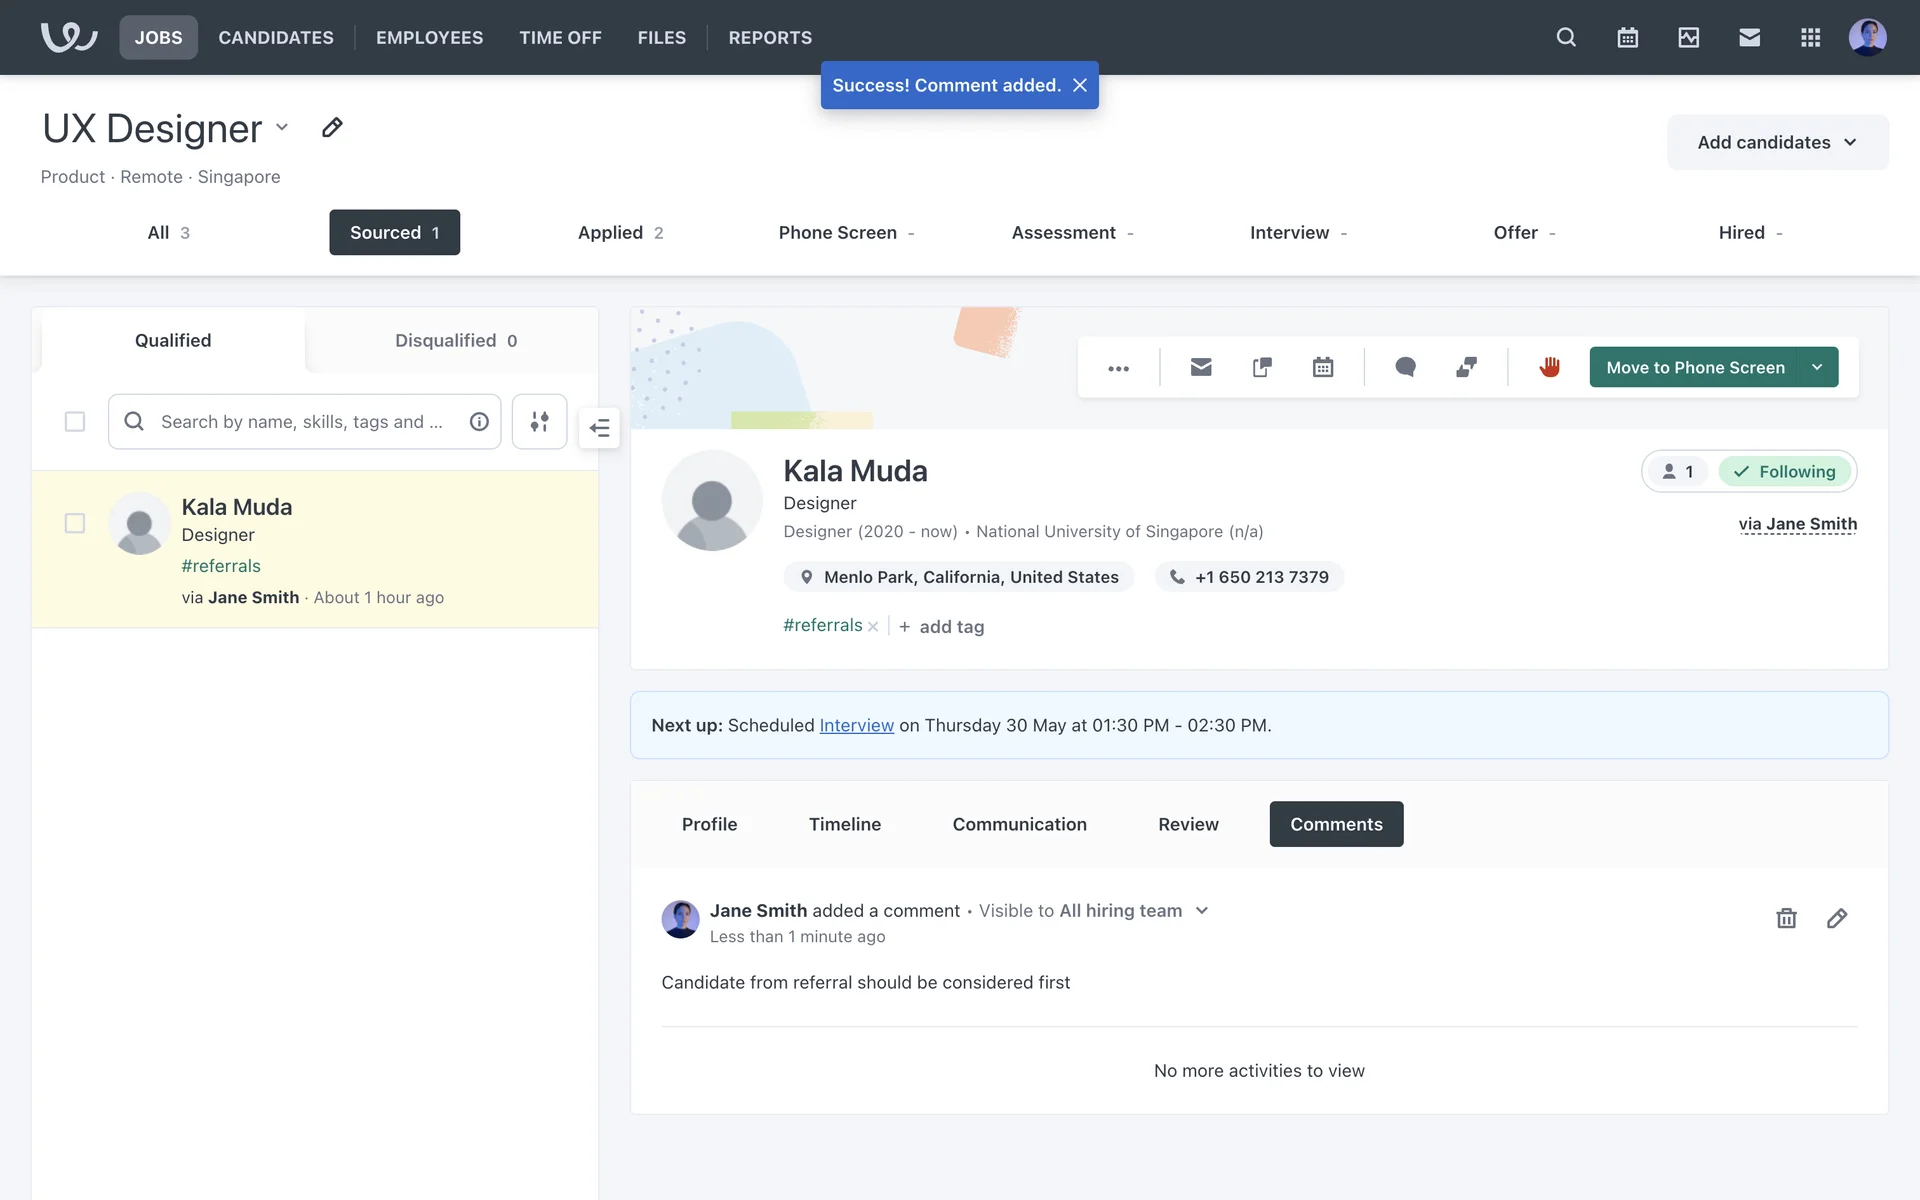The image size is (1920, 1200).
Task: Open the Add candidates dropdown
Action: click(1777, 142)
